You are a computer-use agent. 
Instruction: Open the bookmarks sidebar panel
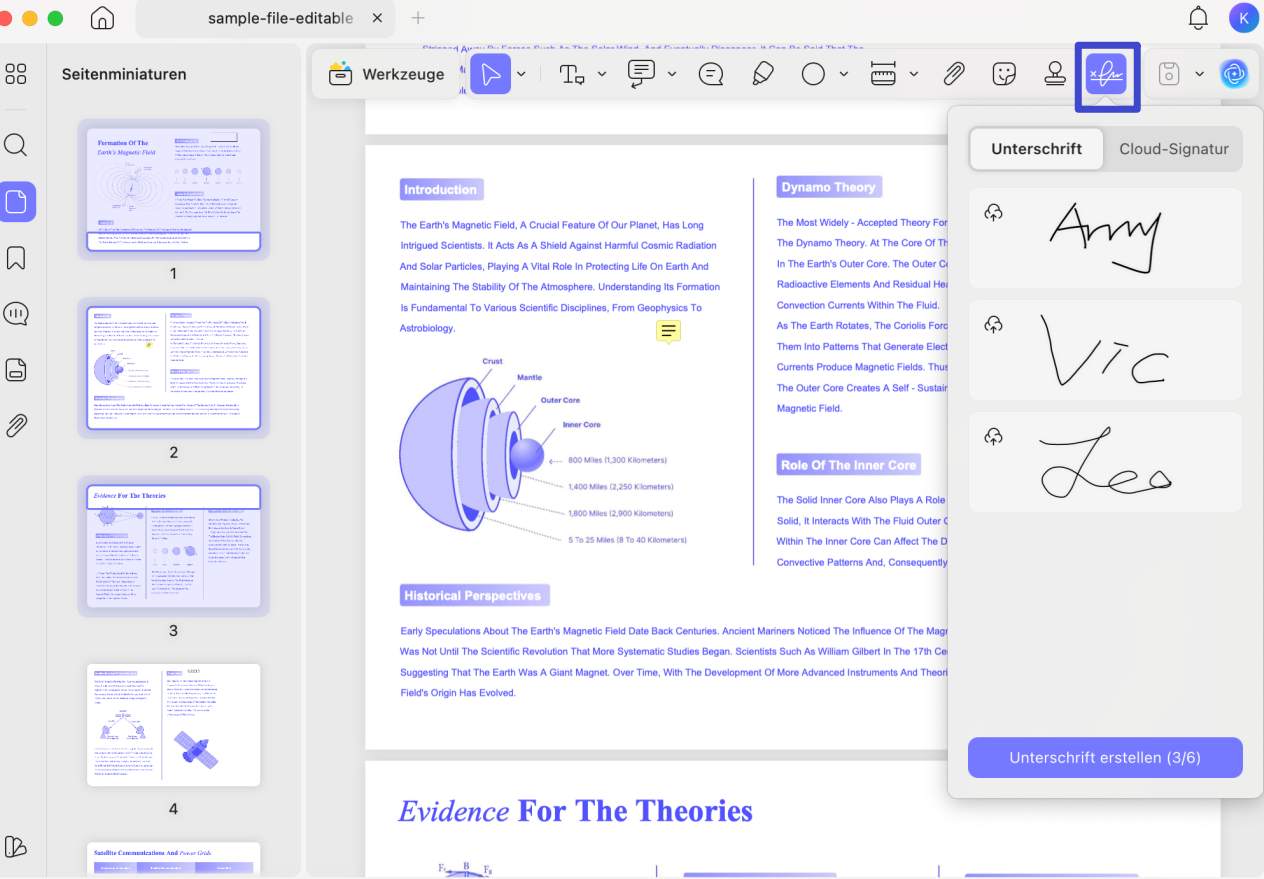tap(16, 258)
